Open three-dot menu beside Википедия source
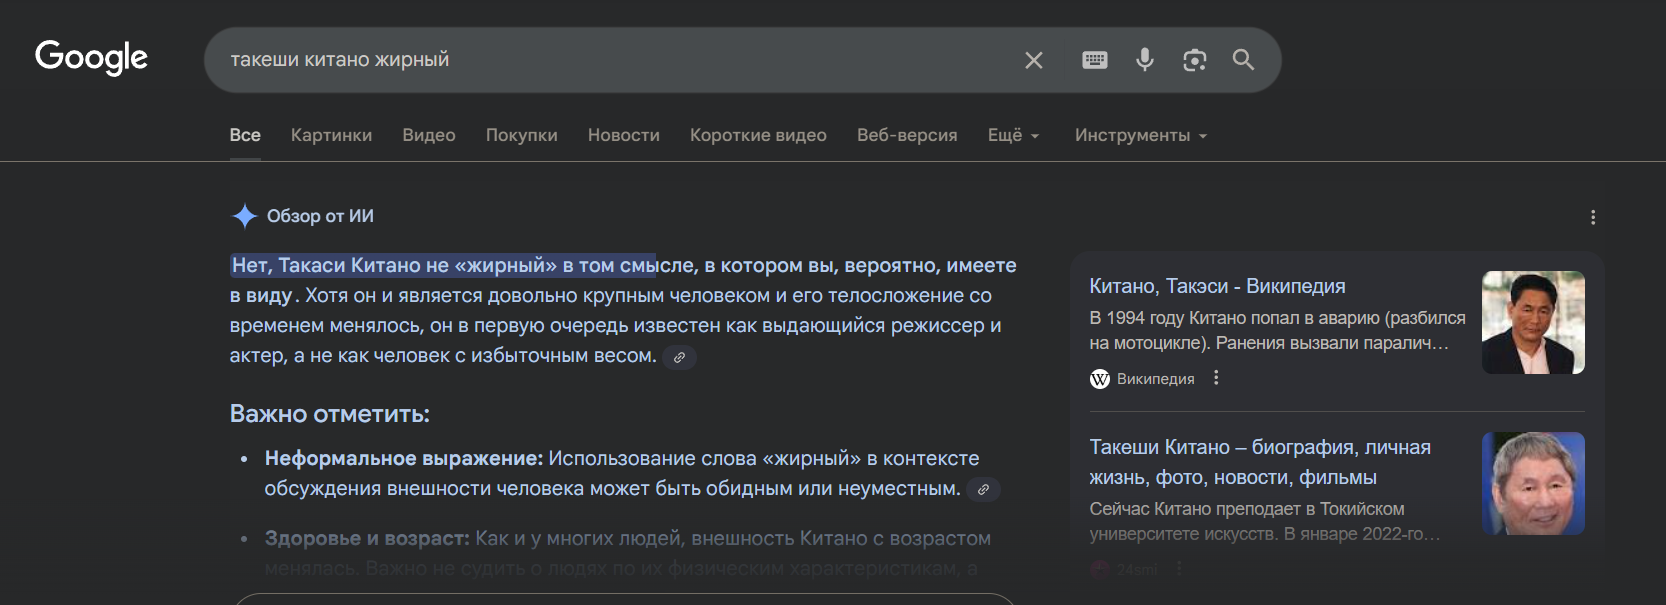The image size is (1666, 605). pyautogui.click(x=1216, y=378)
